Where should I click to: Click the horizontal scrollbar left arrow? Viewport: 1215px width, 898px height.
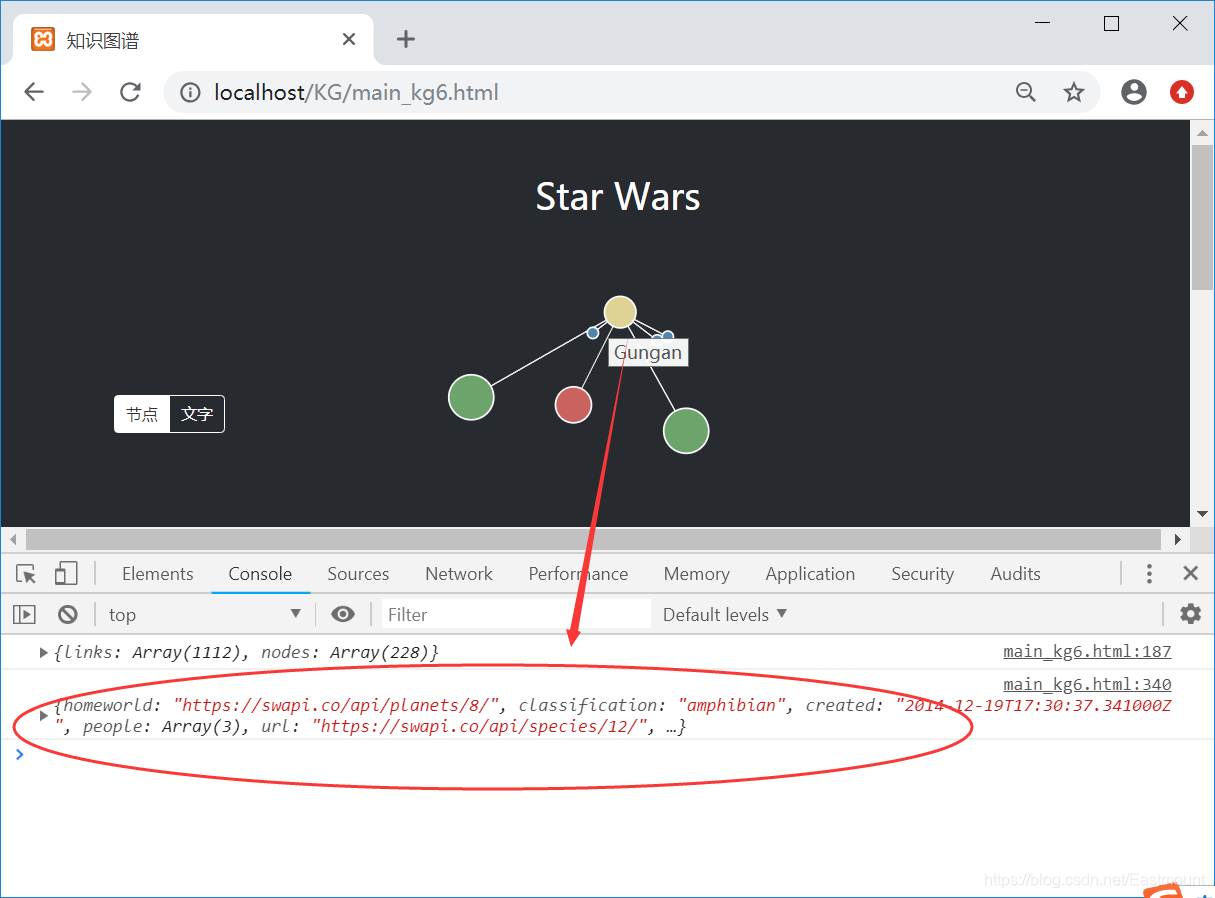coord(12,539)
